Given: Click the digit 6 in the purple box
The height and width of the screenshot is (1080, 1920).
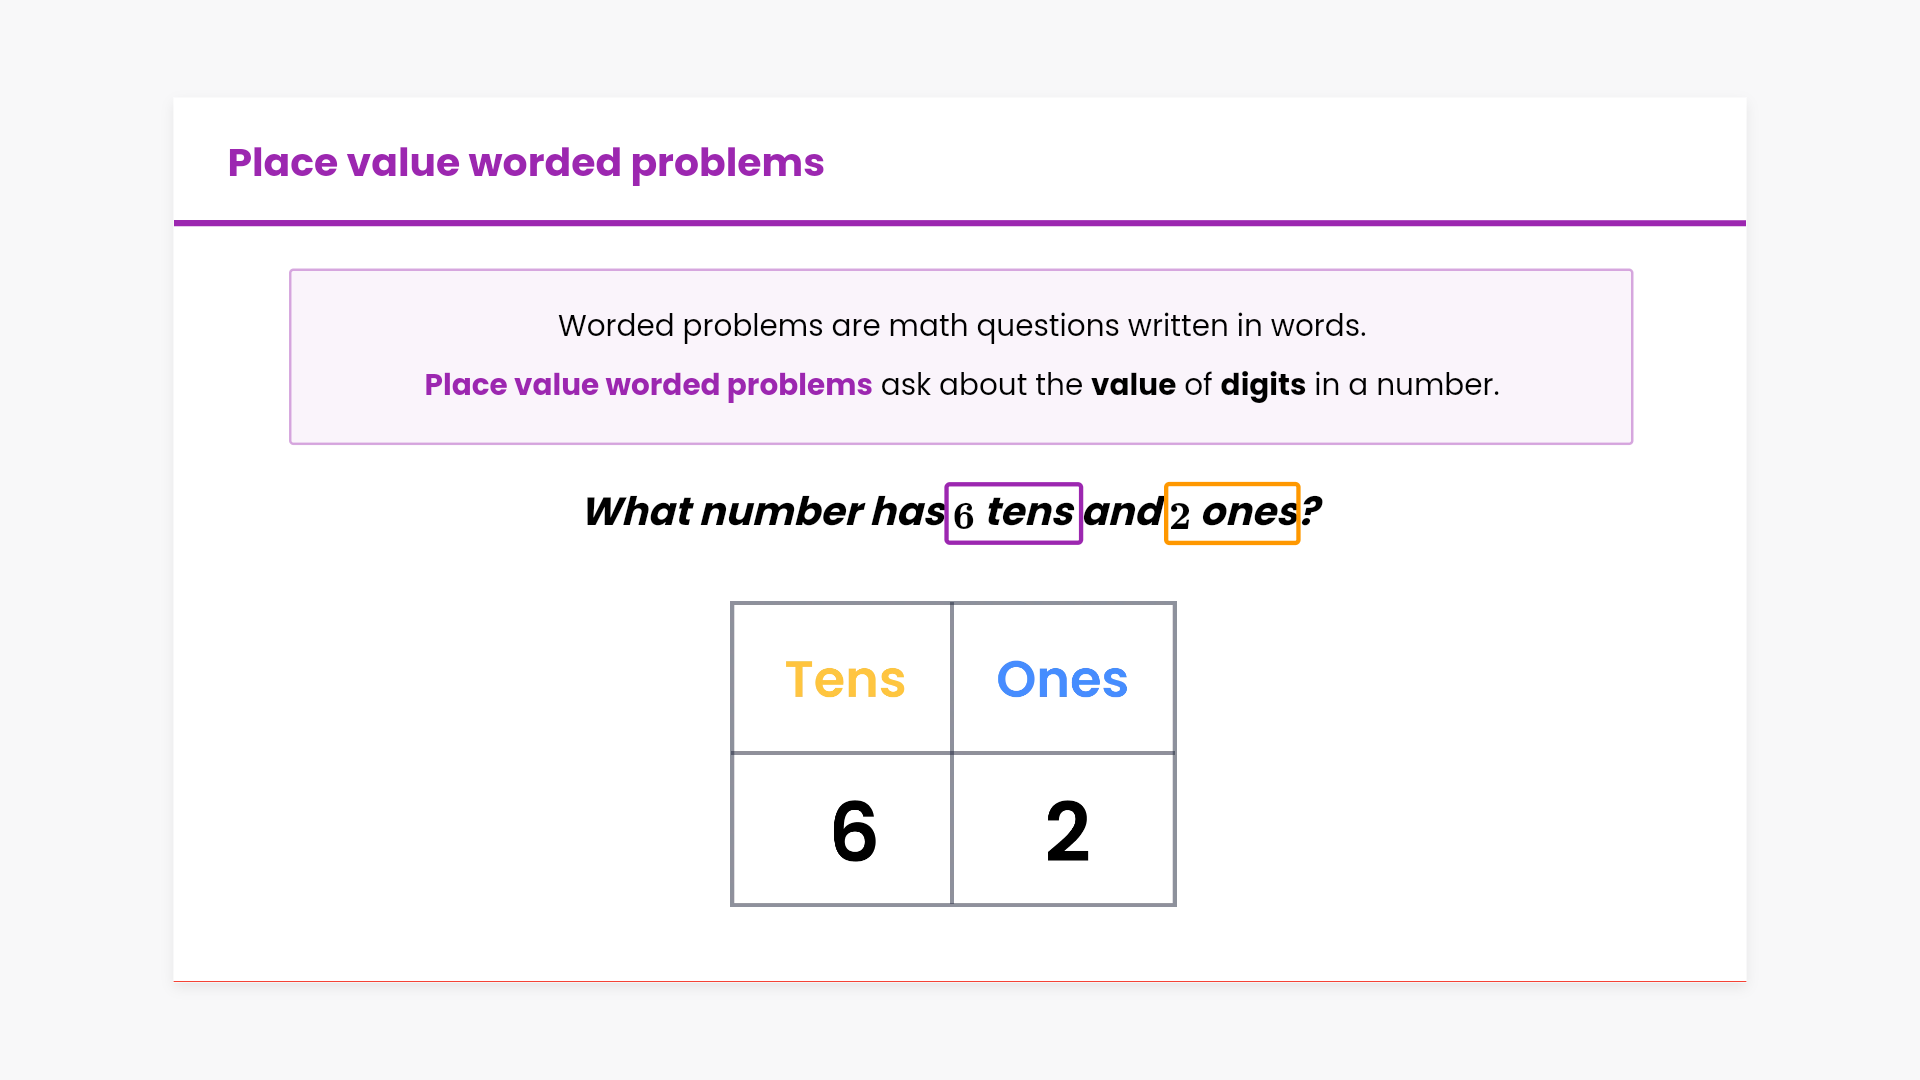Looking at the screenshot, I should tap(963, 516).
